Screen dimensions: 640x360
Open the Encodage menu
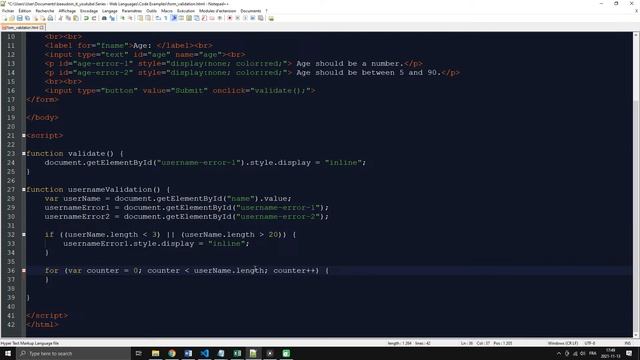pyautogui.click(x=89, y=11)
